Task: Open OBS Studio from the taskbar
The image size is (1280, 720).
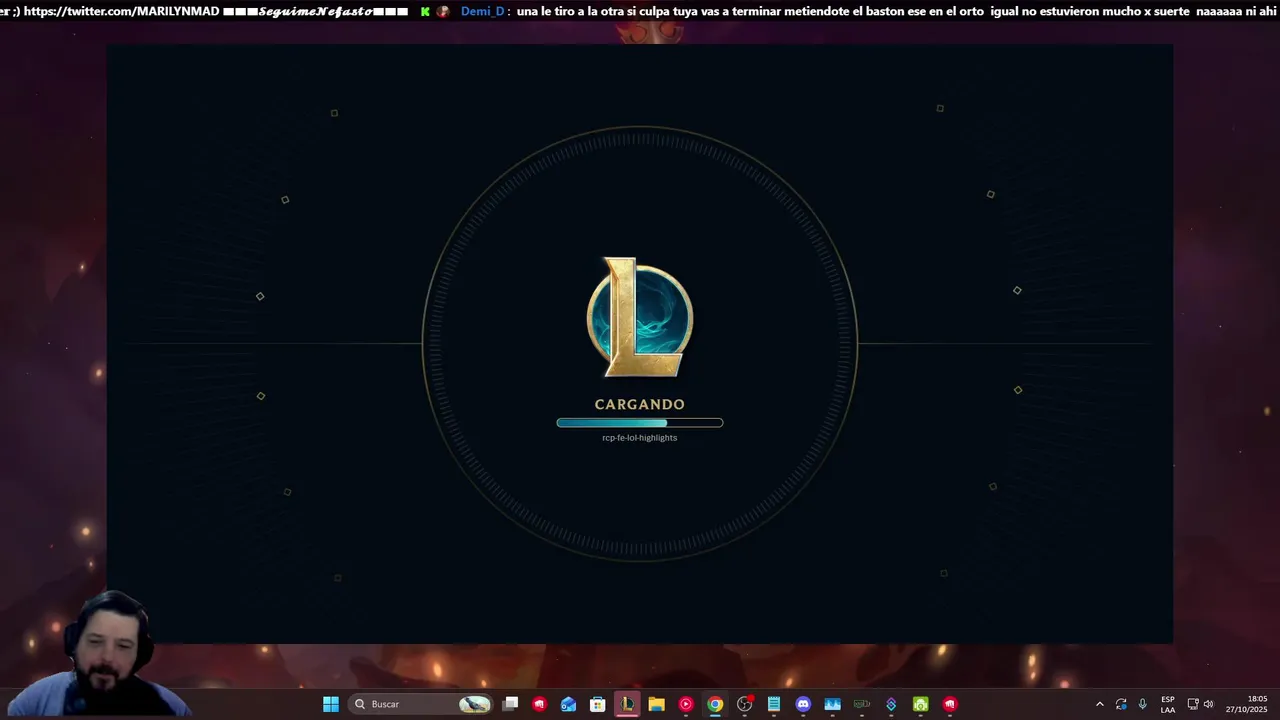Action: [x=744, y=704]
